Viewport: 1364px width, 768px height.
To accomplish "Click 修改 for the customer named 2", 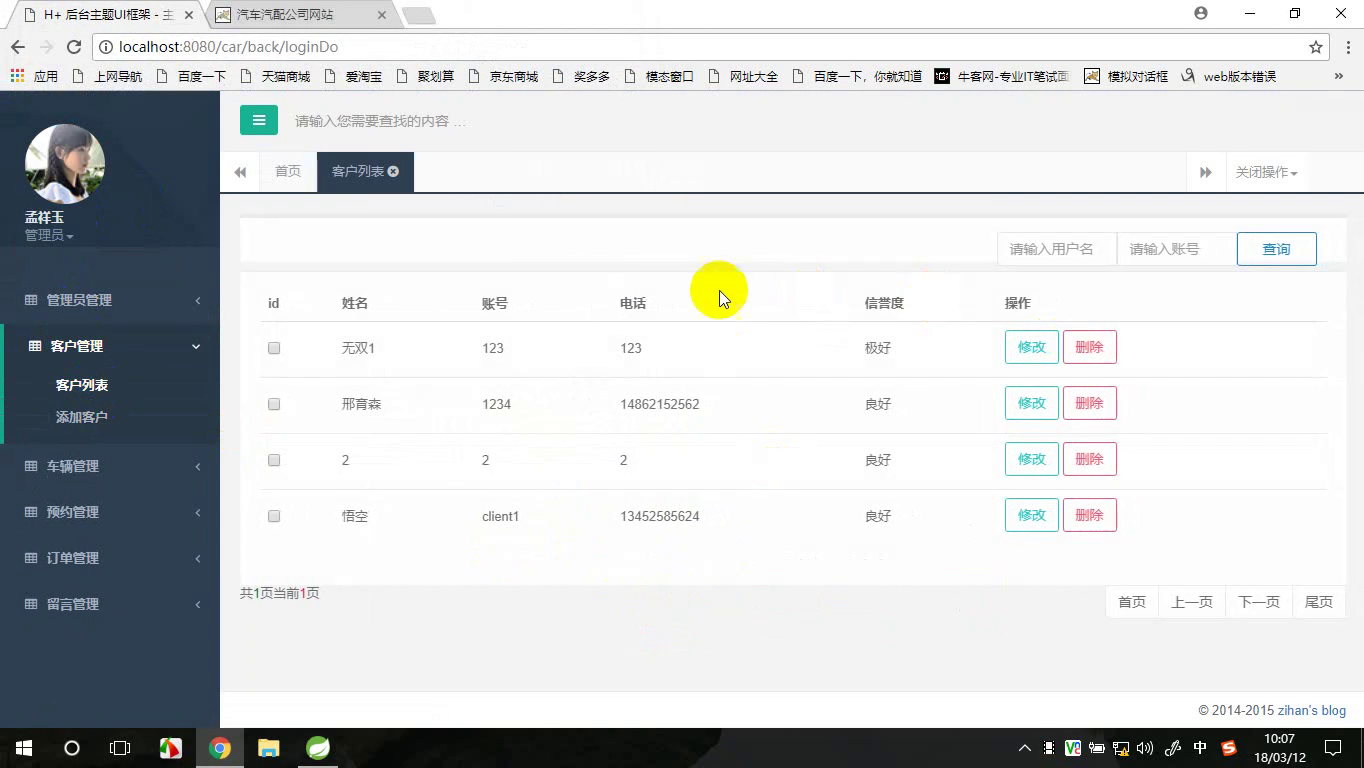I will [1031, 459].
